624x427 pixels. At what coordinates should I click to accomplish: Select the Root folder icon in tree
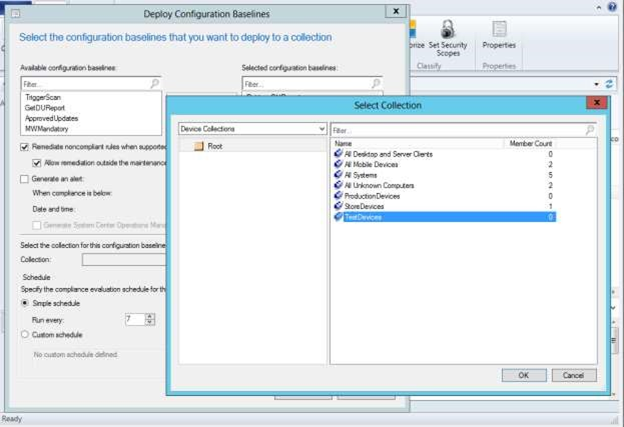(x=198, y=146)
